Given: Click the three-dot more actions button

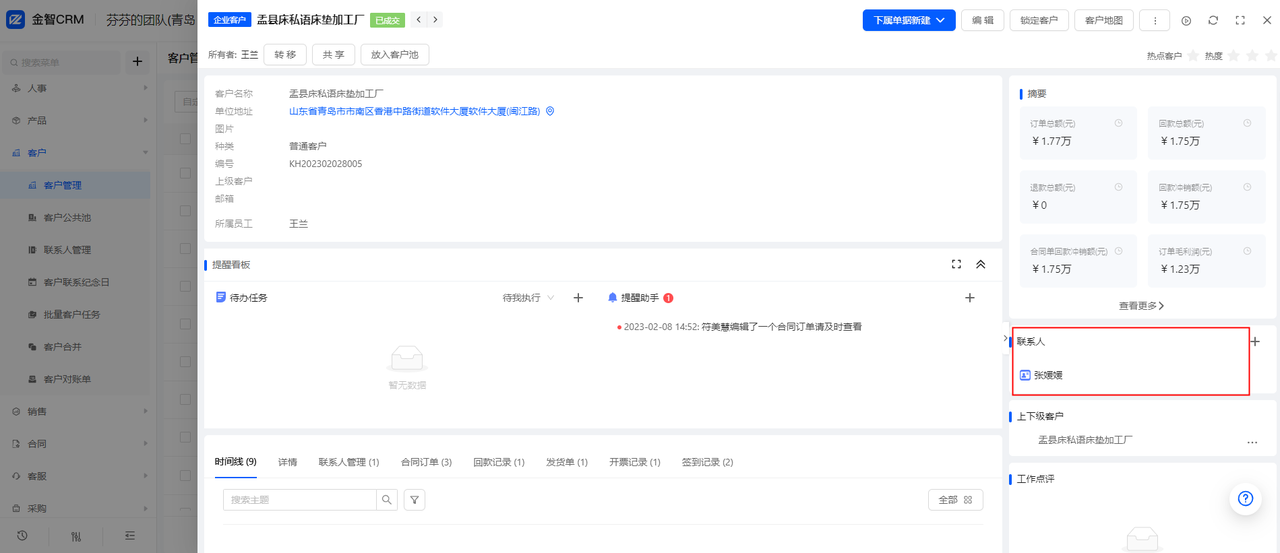Looking at the screenshot, I should click(1155, 20).
